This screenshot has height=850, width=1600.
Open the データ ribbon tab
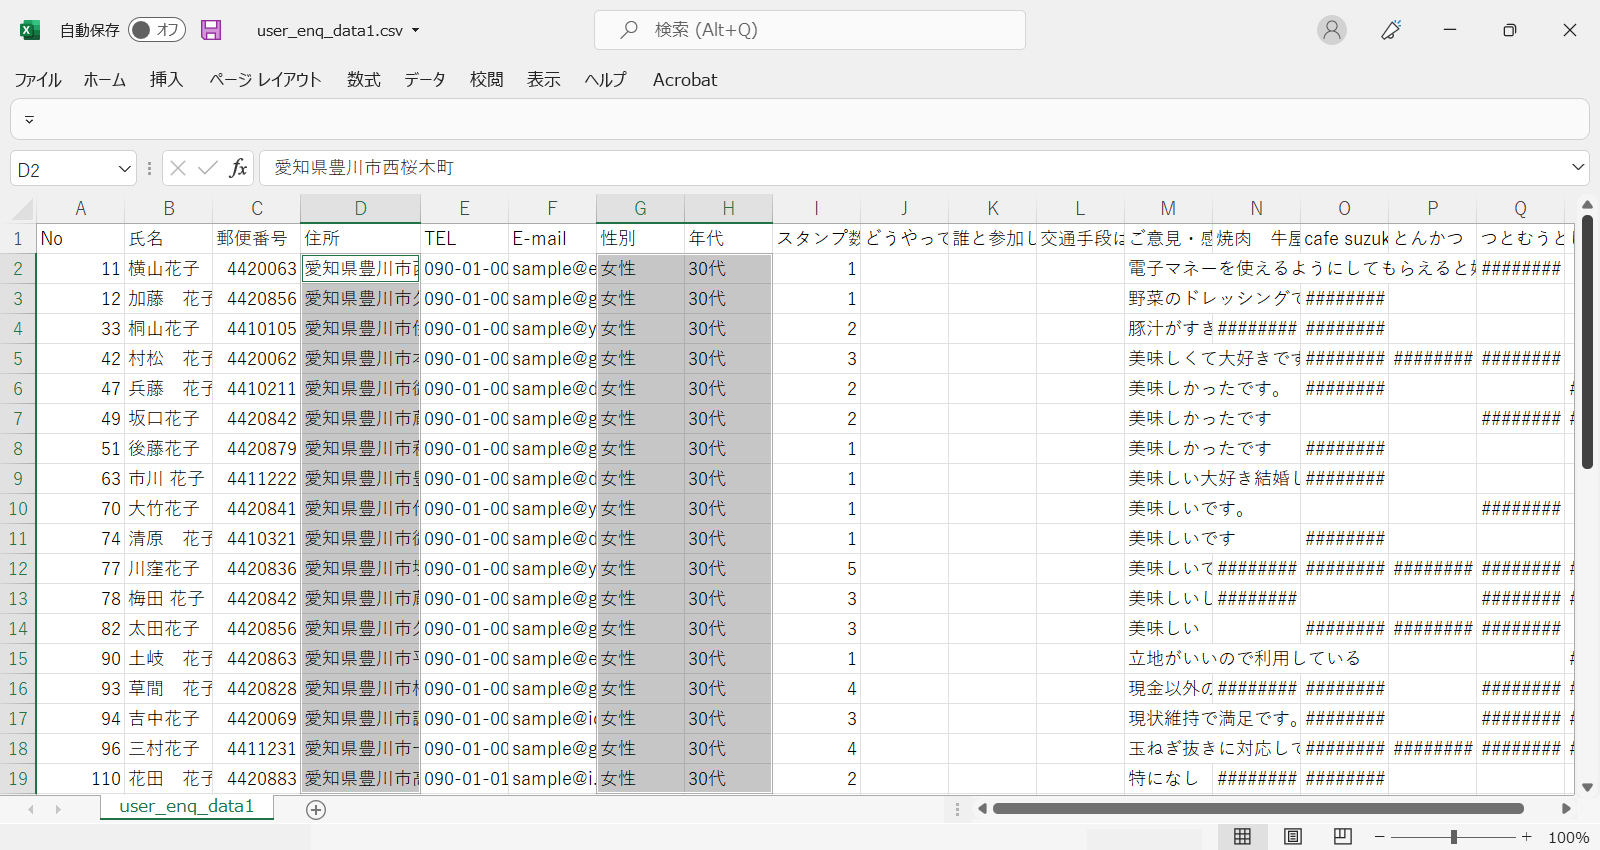point(424,80)
